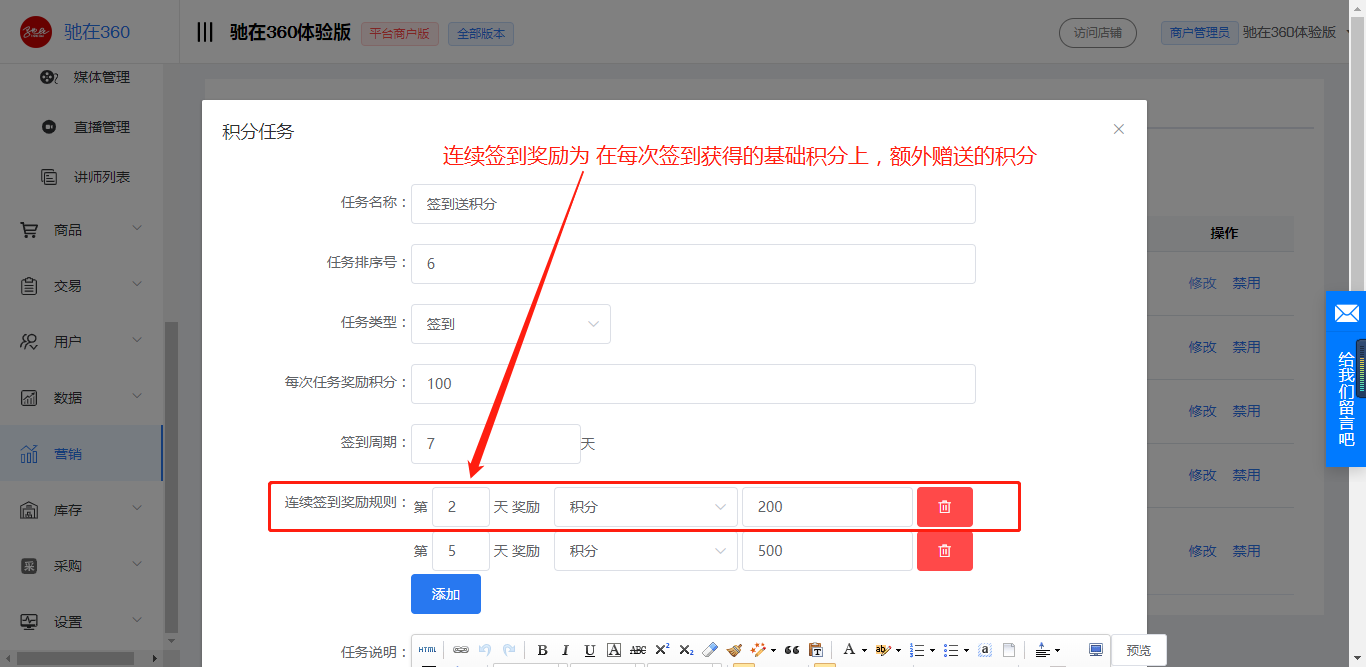
Task: Click the 平台商户版 tag
Action: pos(400,33)
